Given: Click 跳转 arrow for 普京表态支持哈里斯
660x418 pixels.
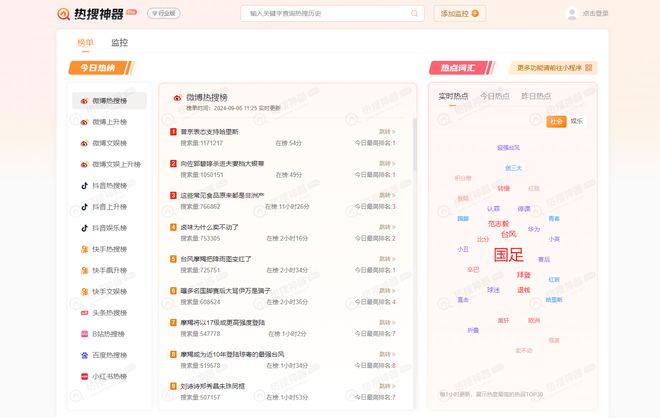Looking at the screenshot, I should (387, 132).
